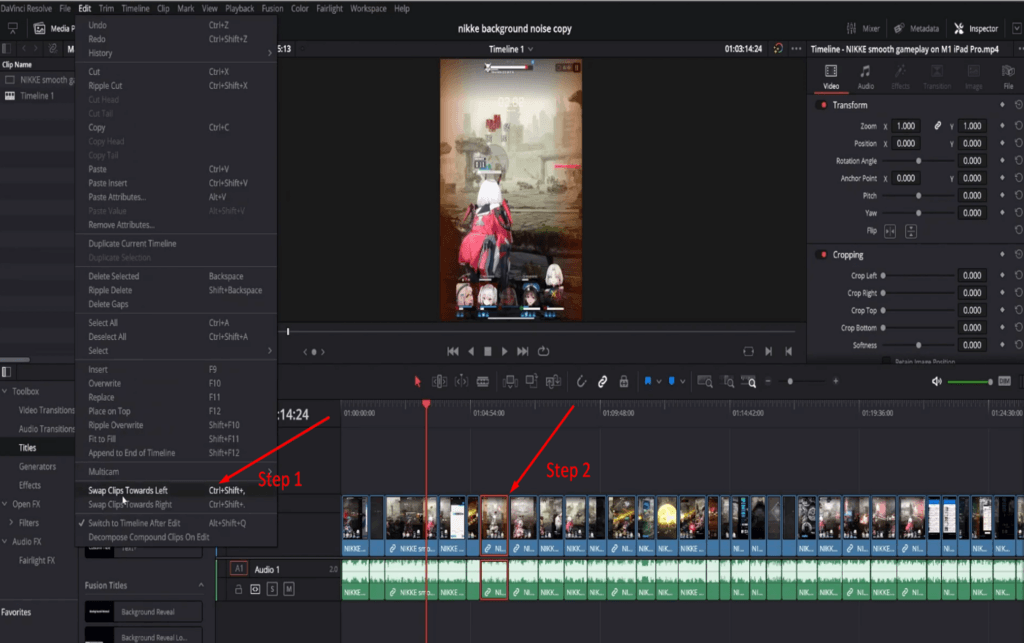1024x643 pixels.
Task: Add a keyframe for Zoom
Action: 1002,125
